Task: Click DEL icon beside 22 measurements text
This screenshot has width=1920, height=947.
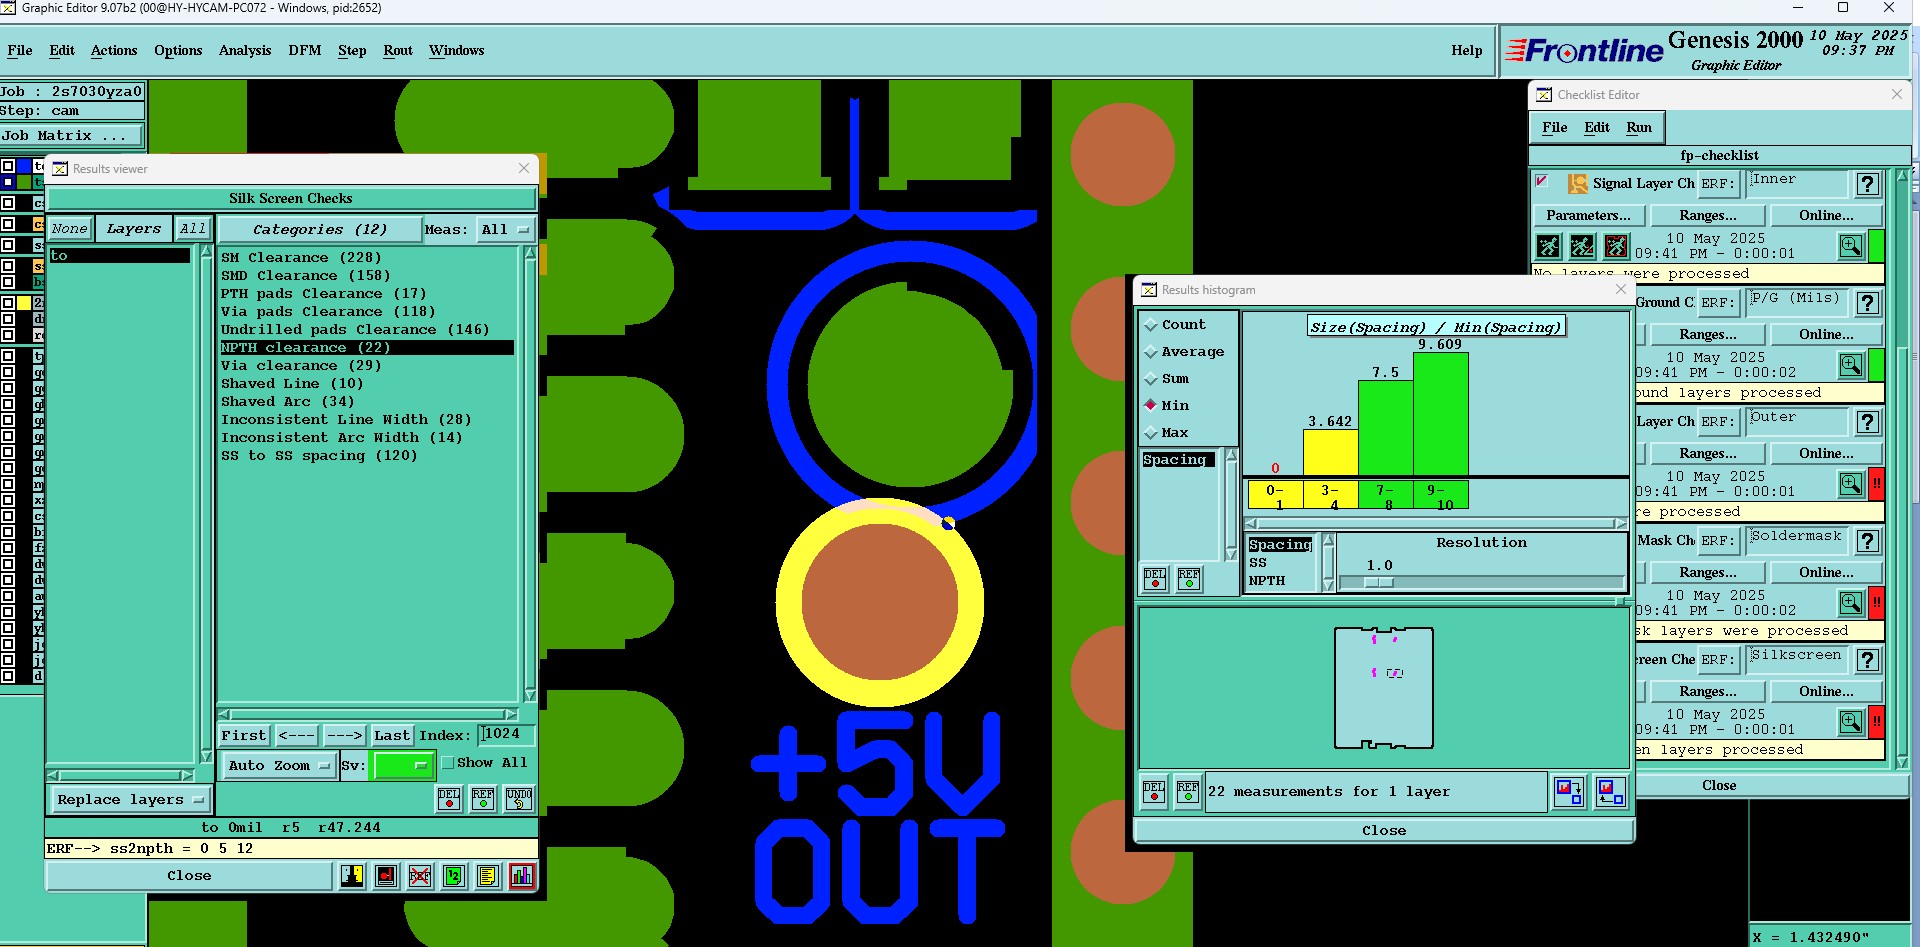Action: (1154, 793)
